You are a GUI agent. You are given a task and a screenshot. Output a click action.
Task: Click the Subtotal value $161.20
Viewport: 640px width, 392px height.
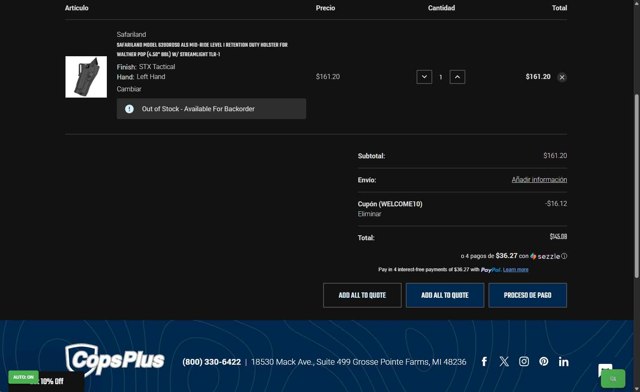(555, 156)
